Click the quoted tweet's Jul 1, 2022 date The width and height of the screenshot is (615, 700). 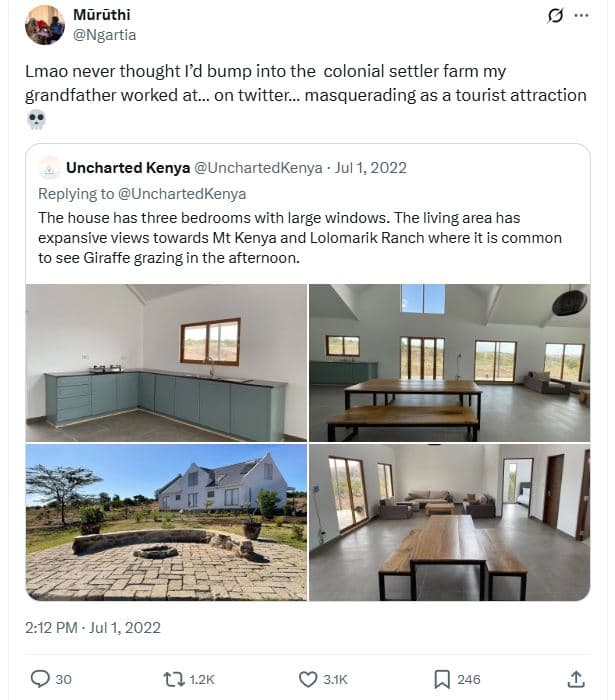click(370, 168)
